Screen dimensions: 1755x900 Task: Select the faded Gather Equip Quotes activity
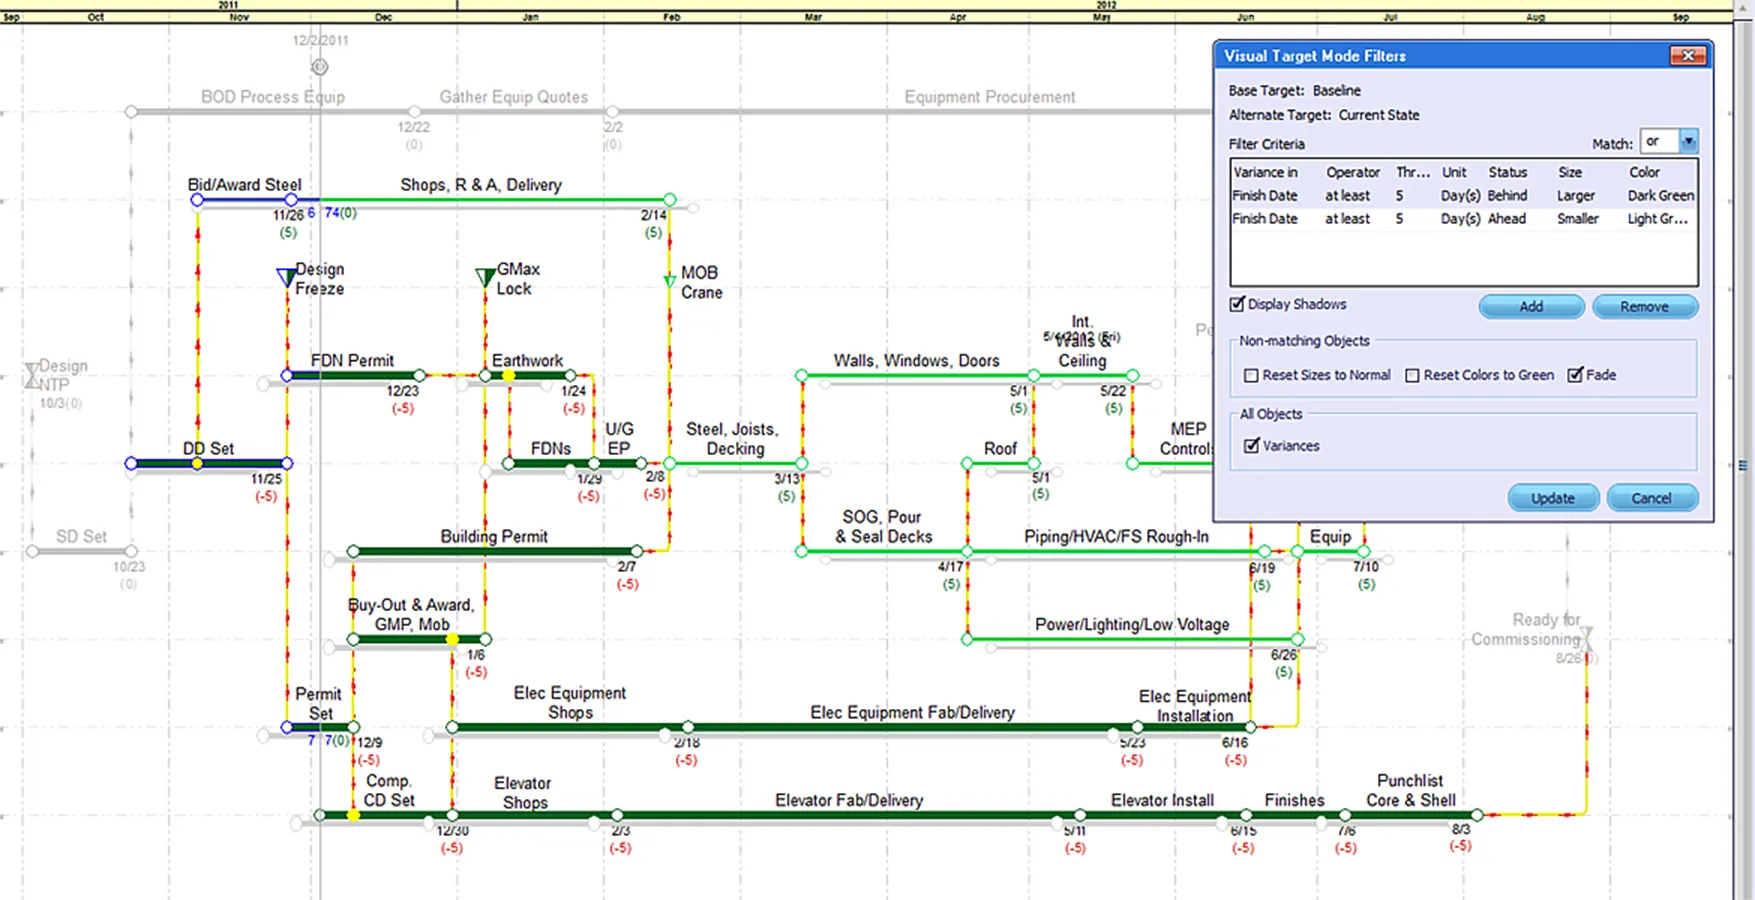(x=514, y=97)
